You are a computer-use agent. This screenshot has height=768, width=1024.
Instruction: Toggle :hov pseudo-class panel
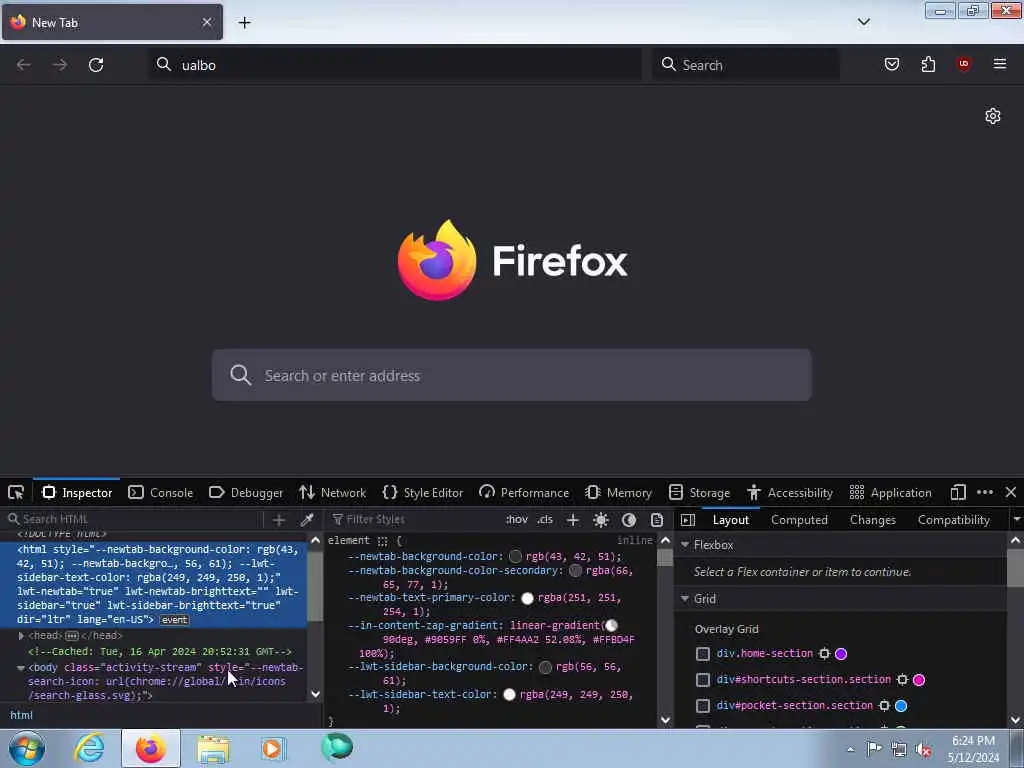click(x=517, y=520)
